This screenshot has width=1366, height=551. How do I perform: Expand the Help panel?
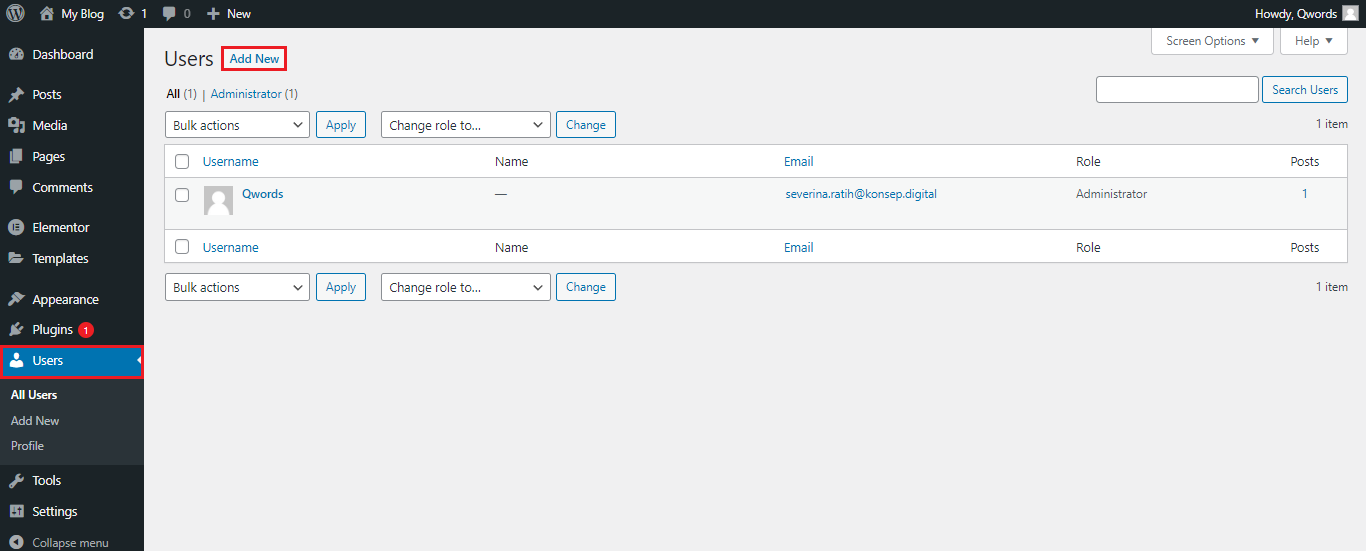pyautogui.click(x=1314, y=41)
